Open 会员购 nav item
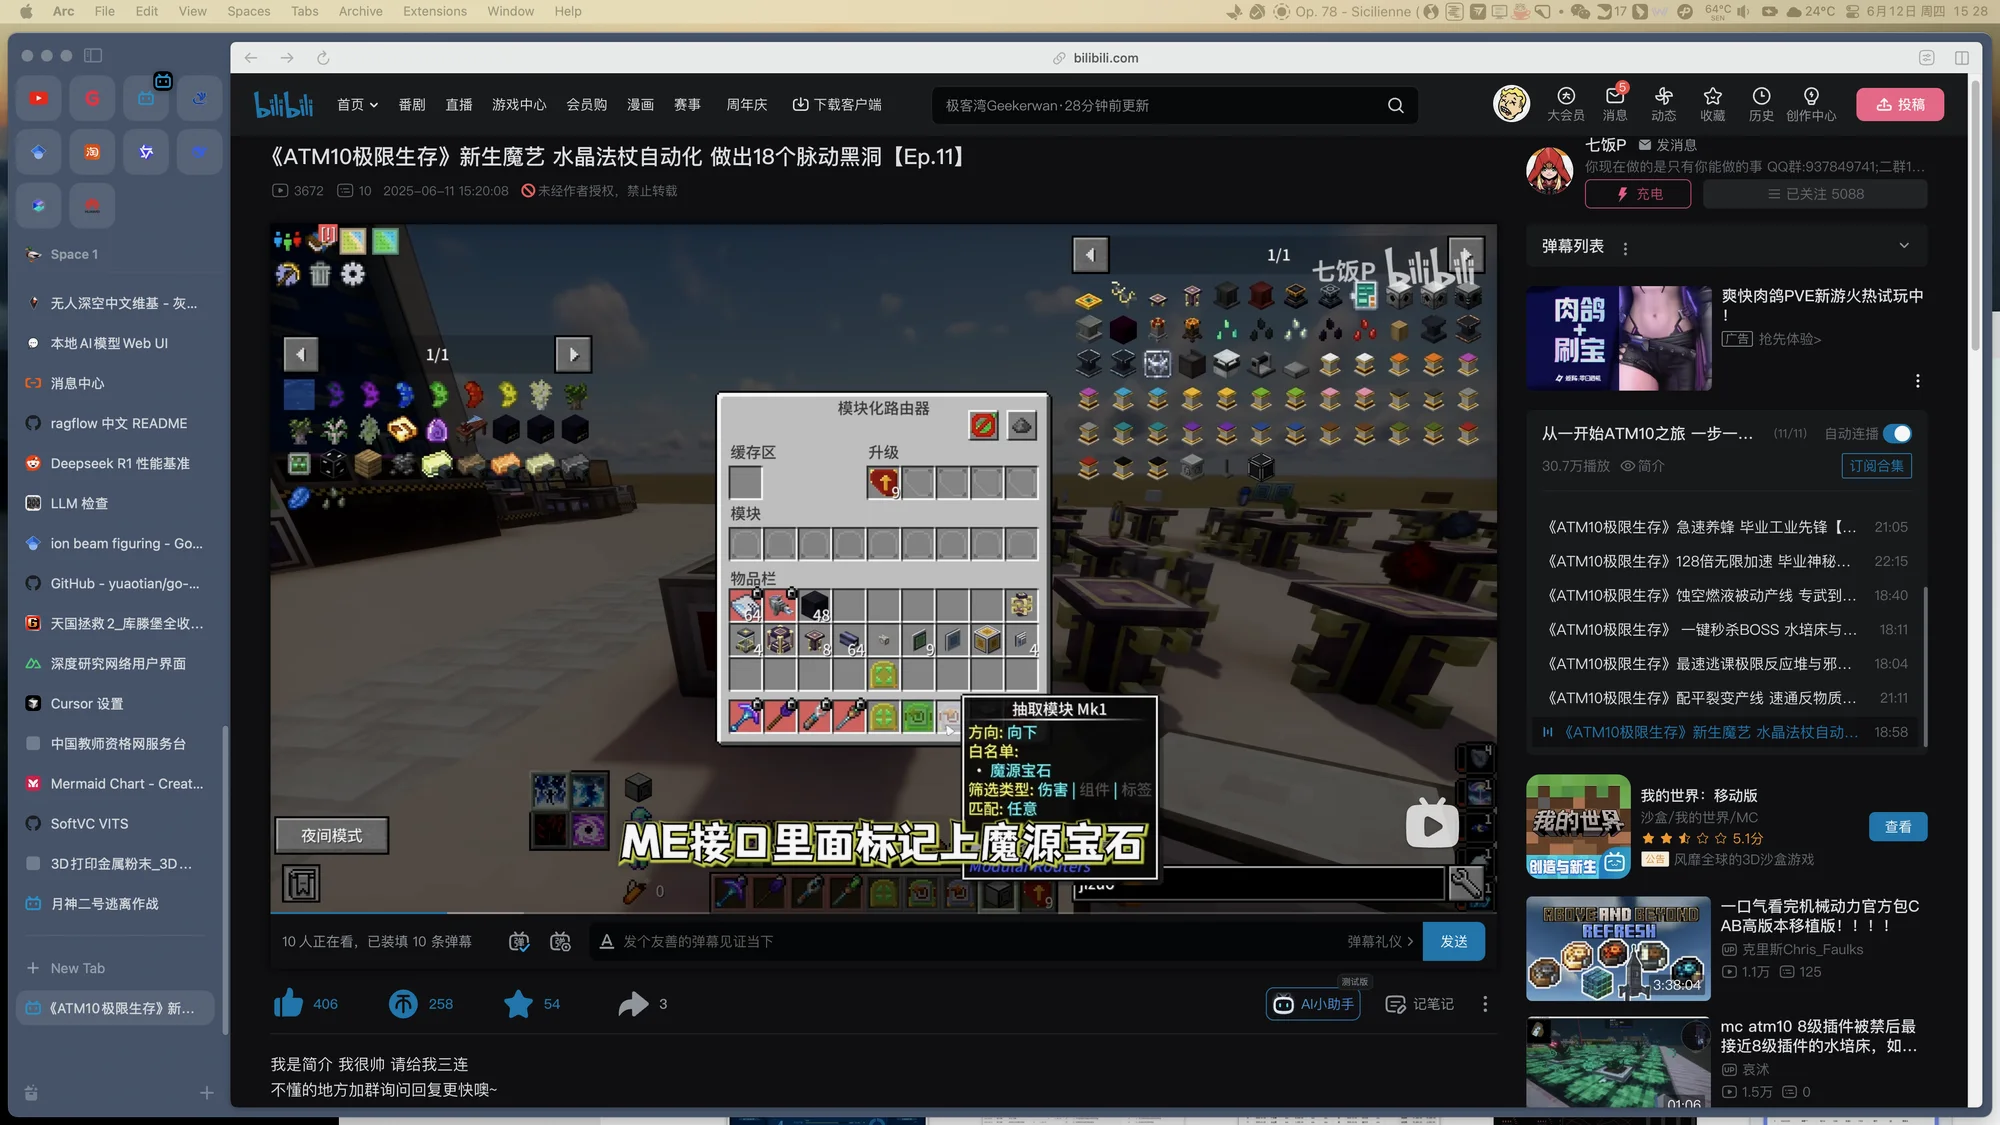2000x1125 pixels. tap(586, 104)
